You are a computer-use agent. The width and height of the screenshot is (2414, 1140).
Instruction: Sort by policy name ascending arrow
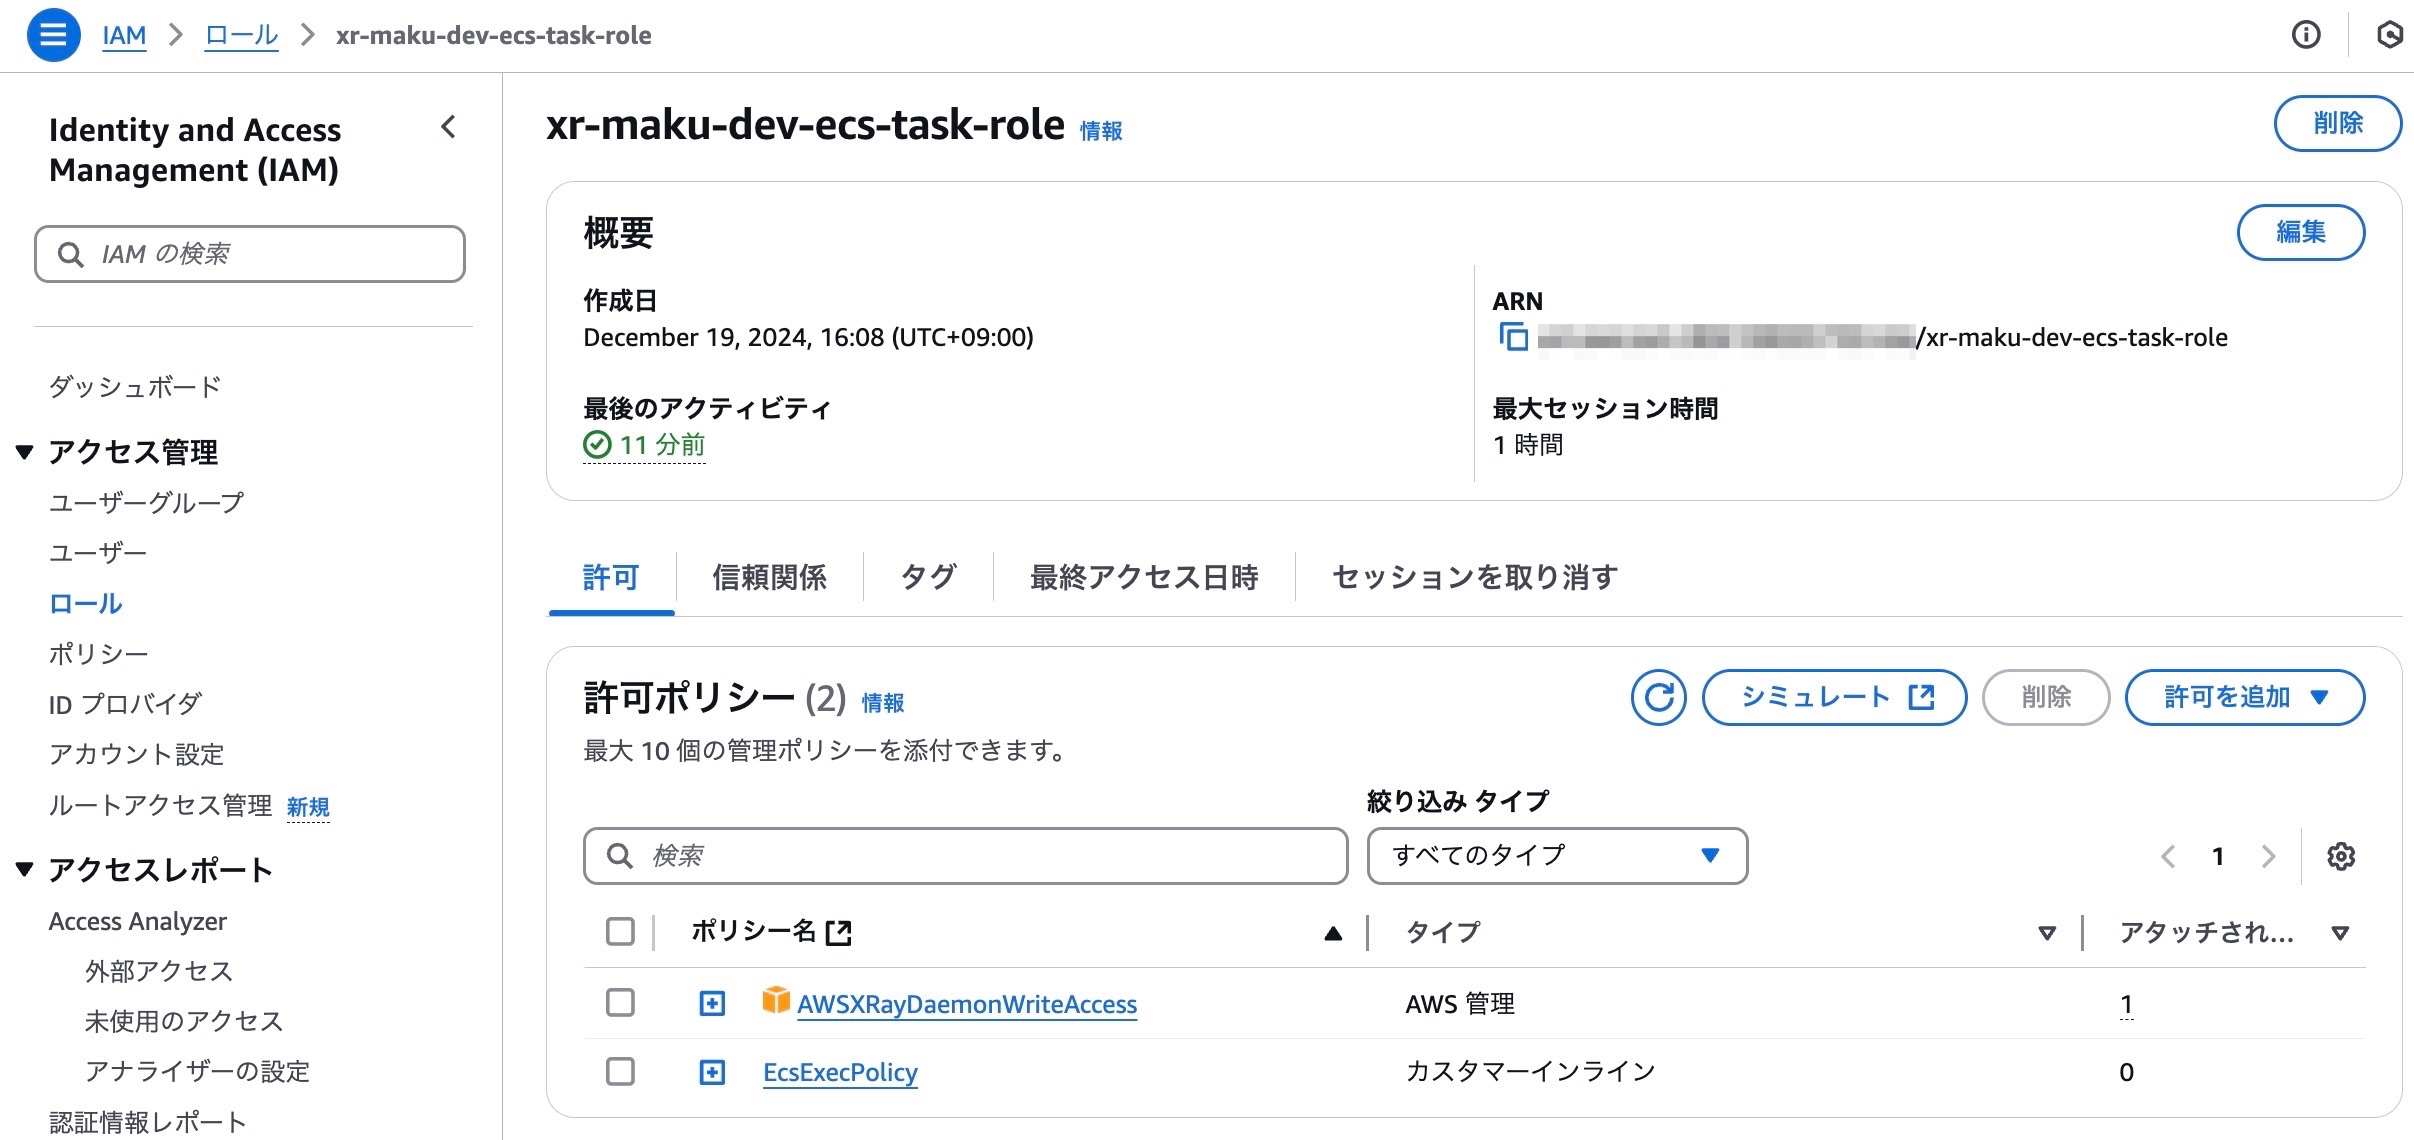(1332, 933)
